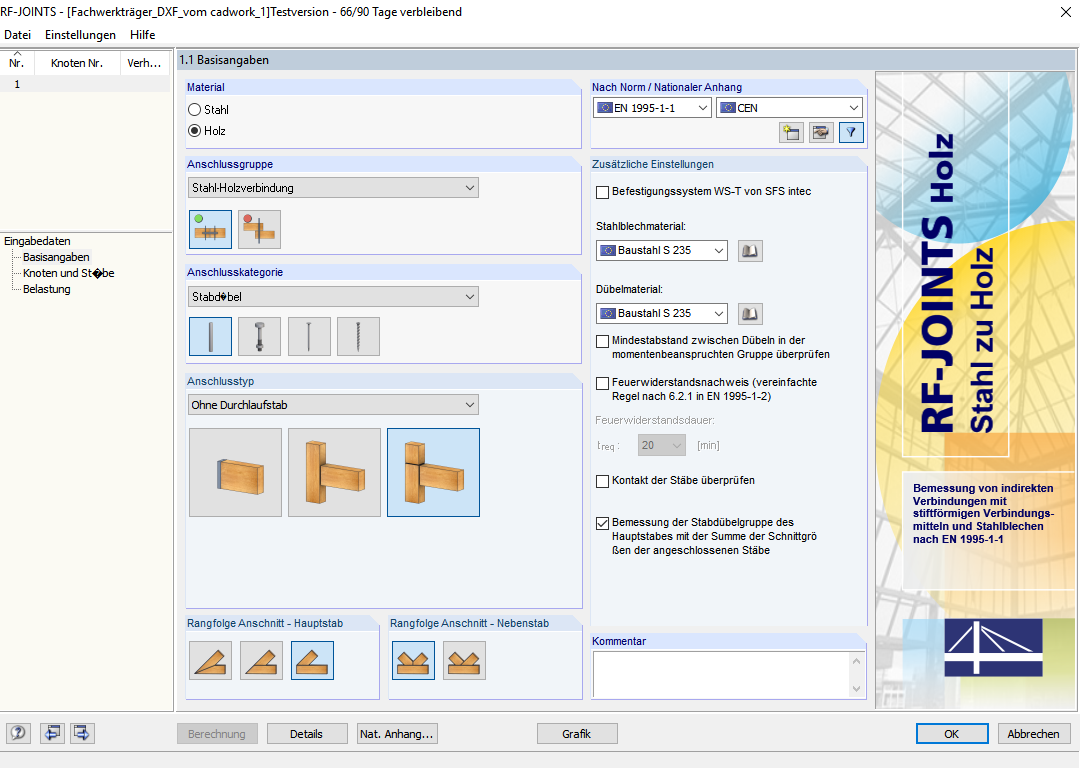Pick second Nebenstab cut priority icon
Screen dimensions: 1080x768
tap(464, 661)
